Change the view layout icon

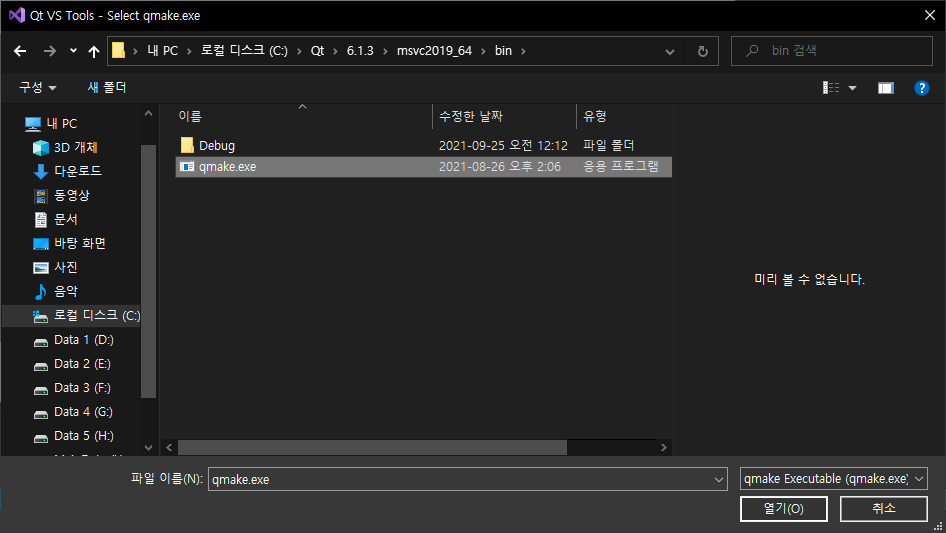point(831,88)
